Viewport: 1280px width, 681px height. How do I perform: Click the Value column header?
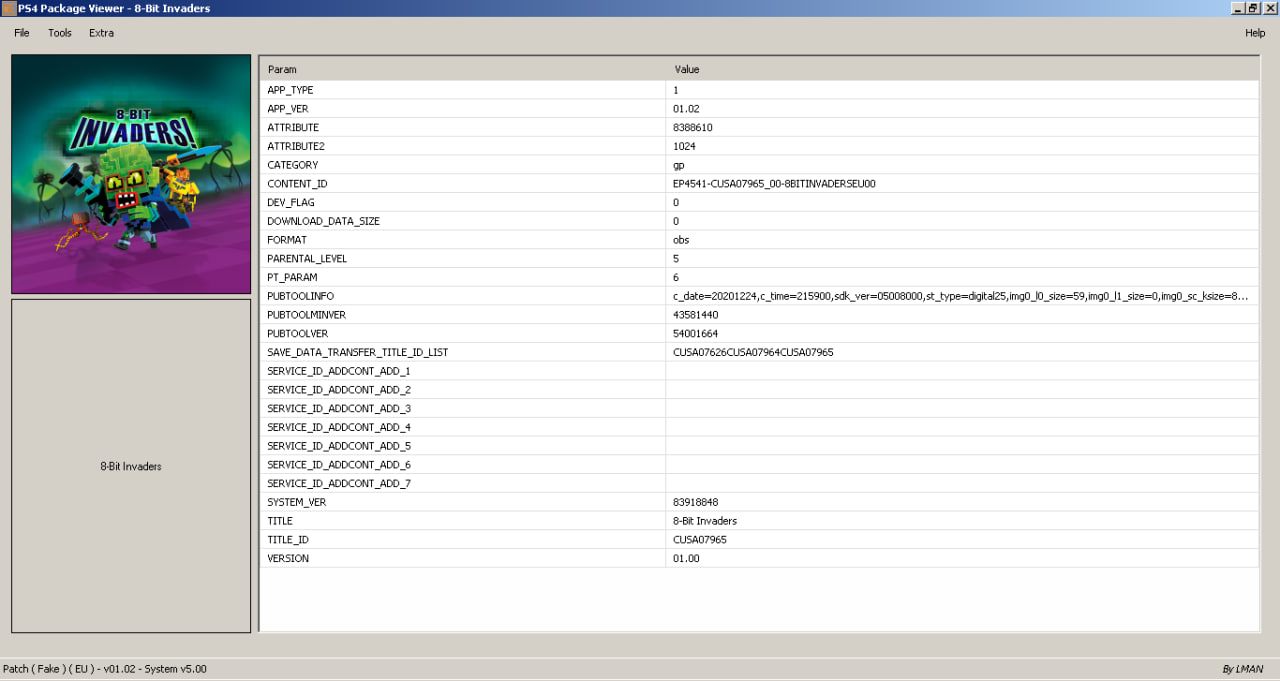pos(962,69)
